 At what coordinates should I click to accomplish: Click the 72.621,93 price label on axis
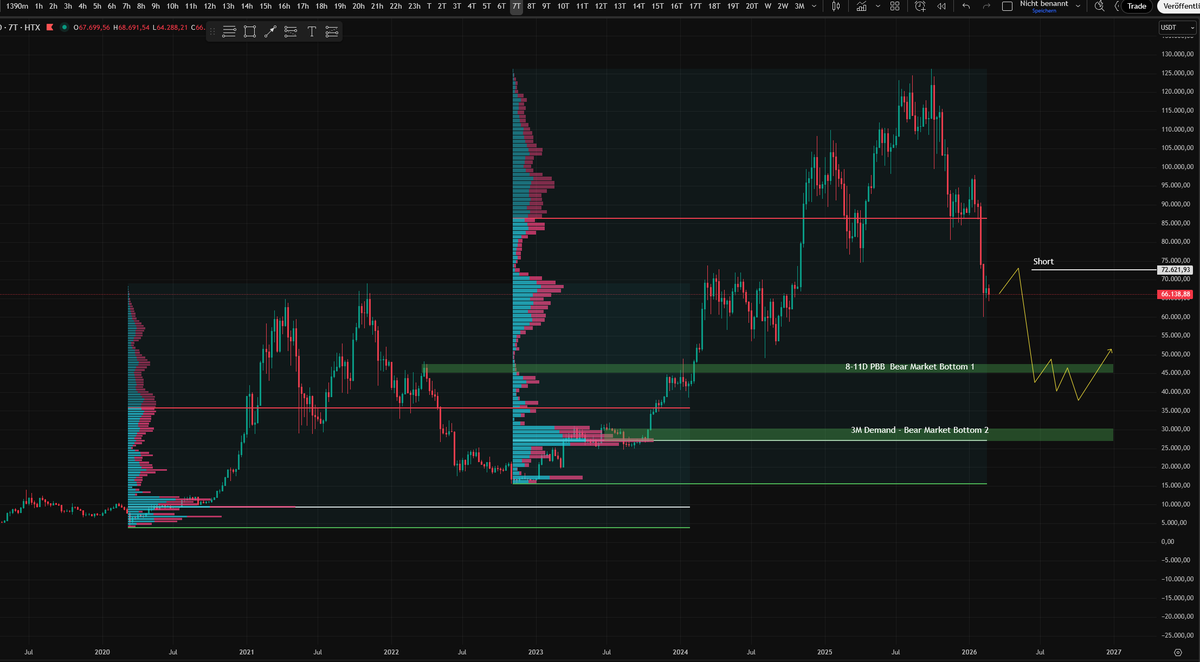[x=1177, y=270]
